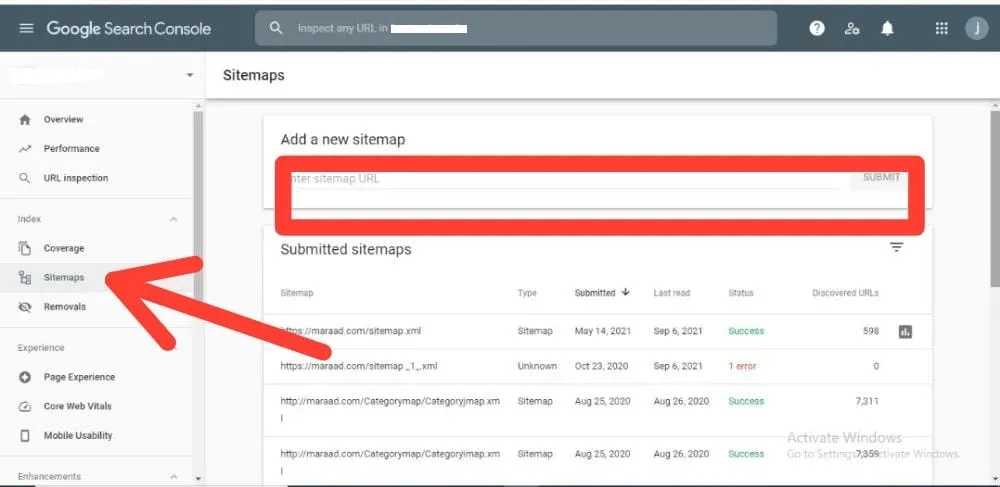Open the maraad.com/sitemap.xml row
Image resolution: width=1000 pixels, height=487 pixels.
pyautogui.click(x=598, y=331)
